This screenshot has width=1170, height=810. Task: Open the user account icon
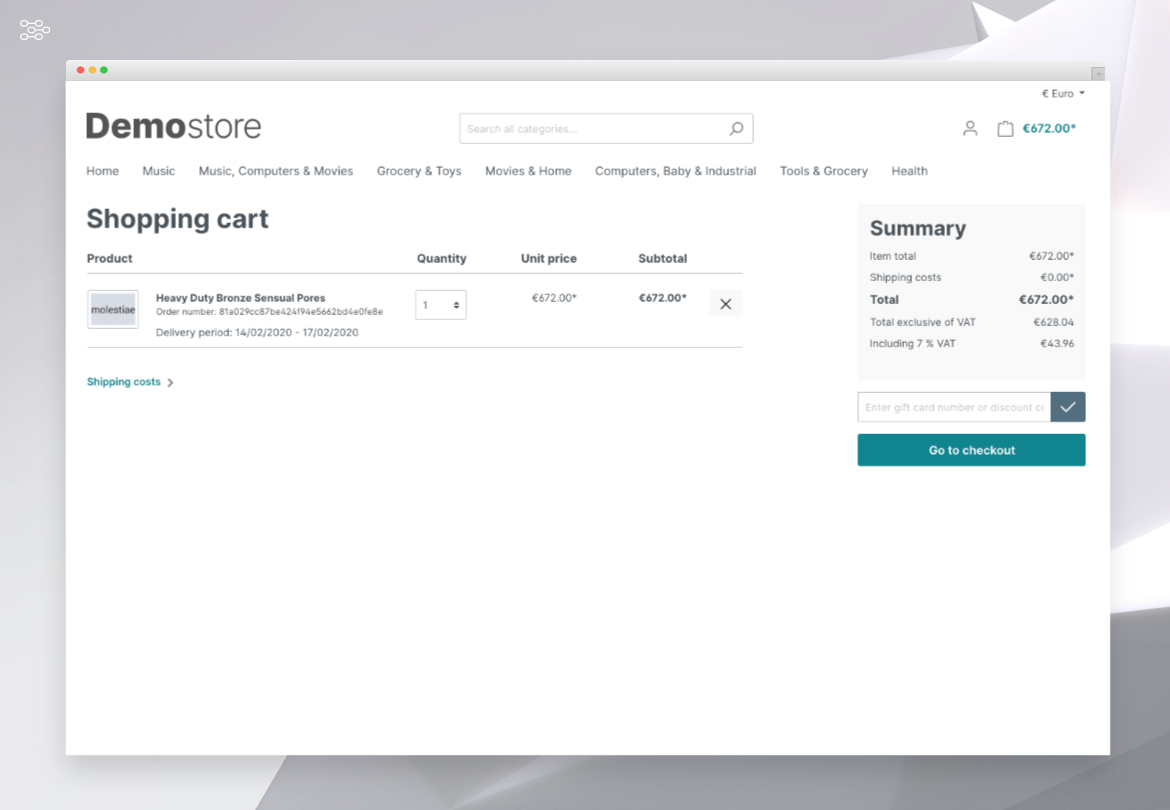969,129
